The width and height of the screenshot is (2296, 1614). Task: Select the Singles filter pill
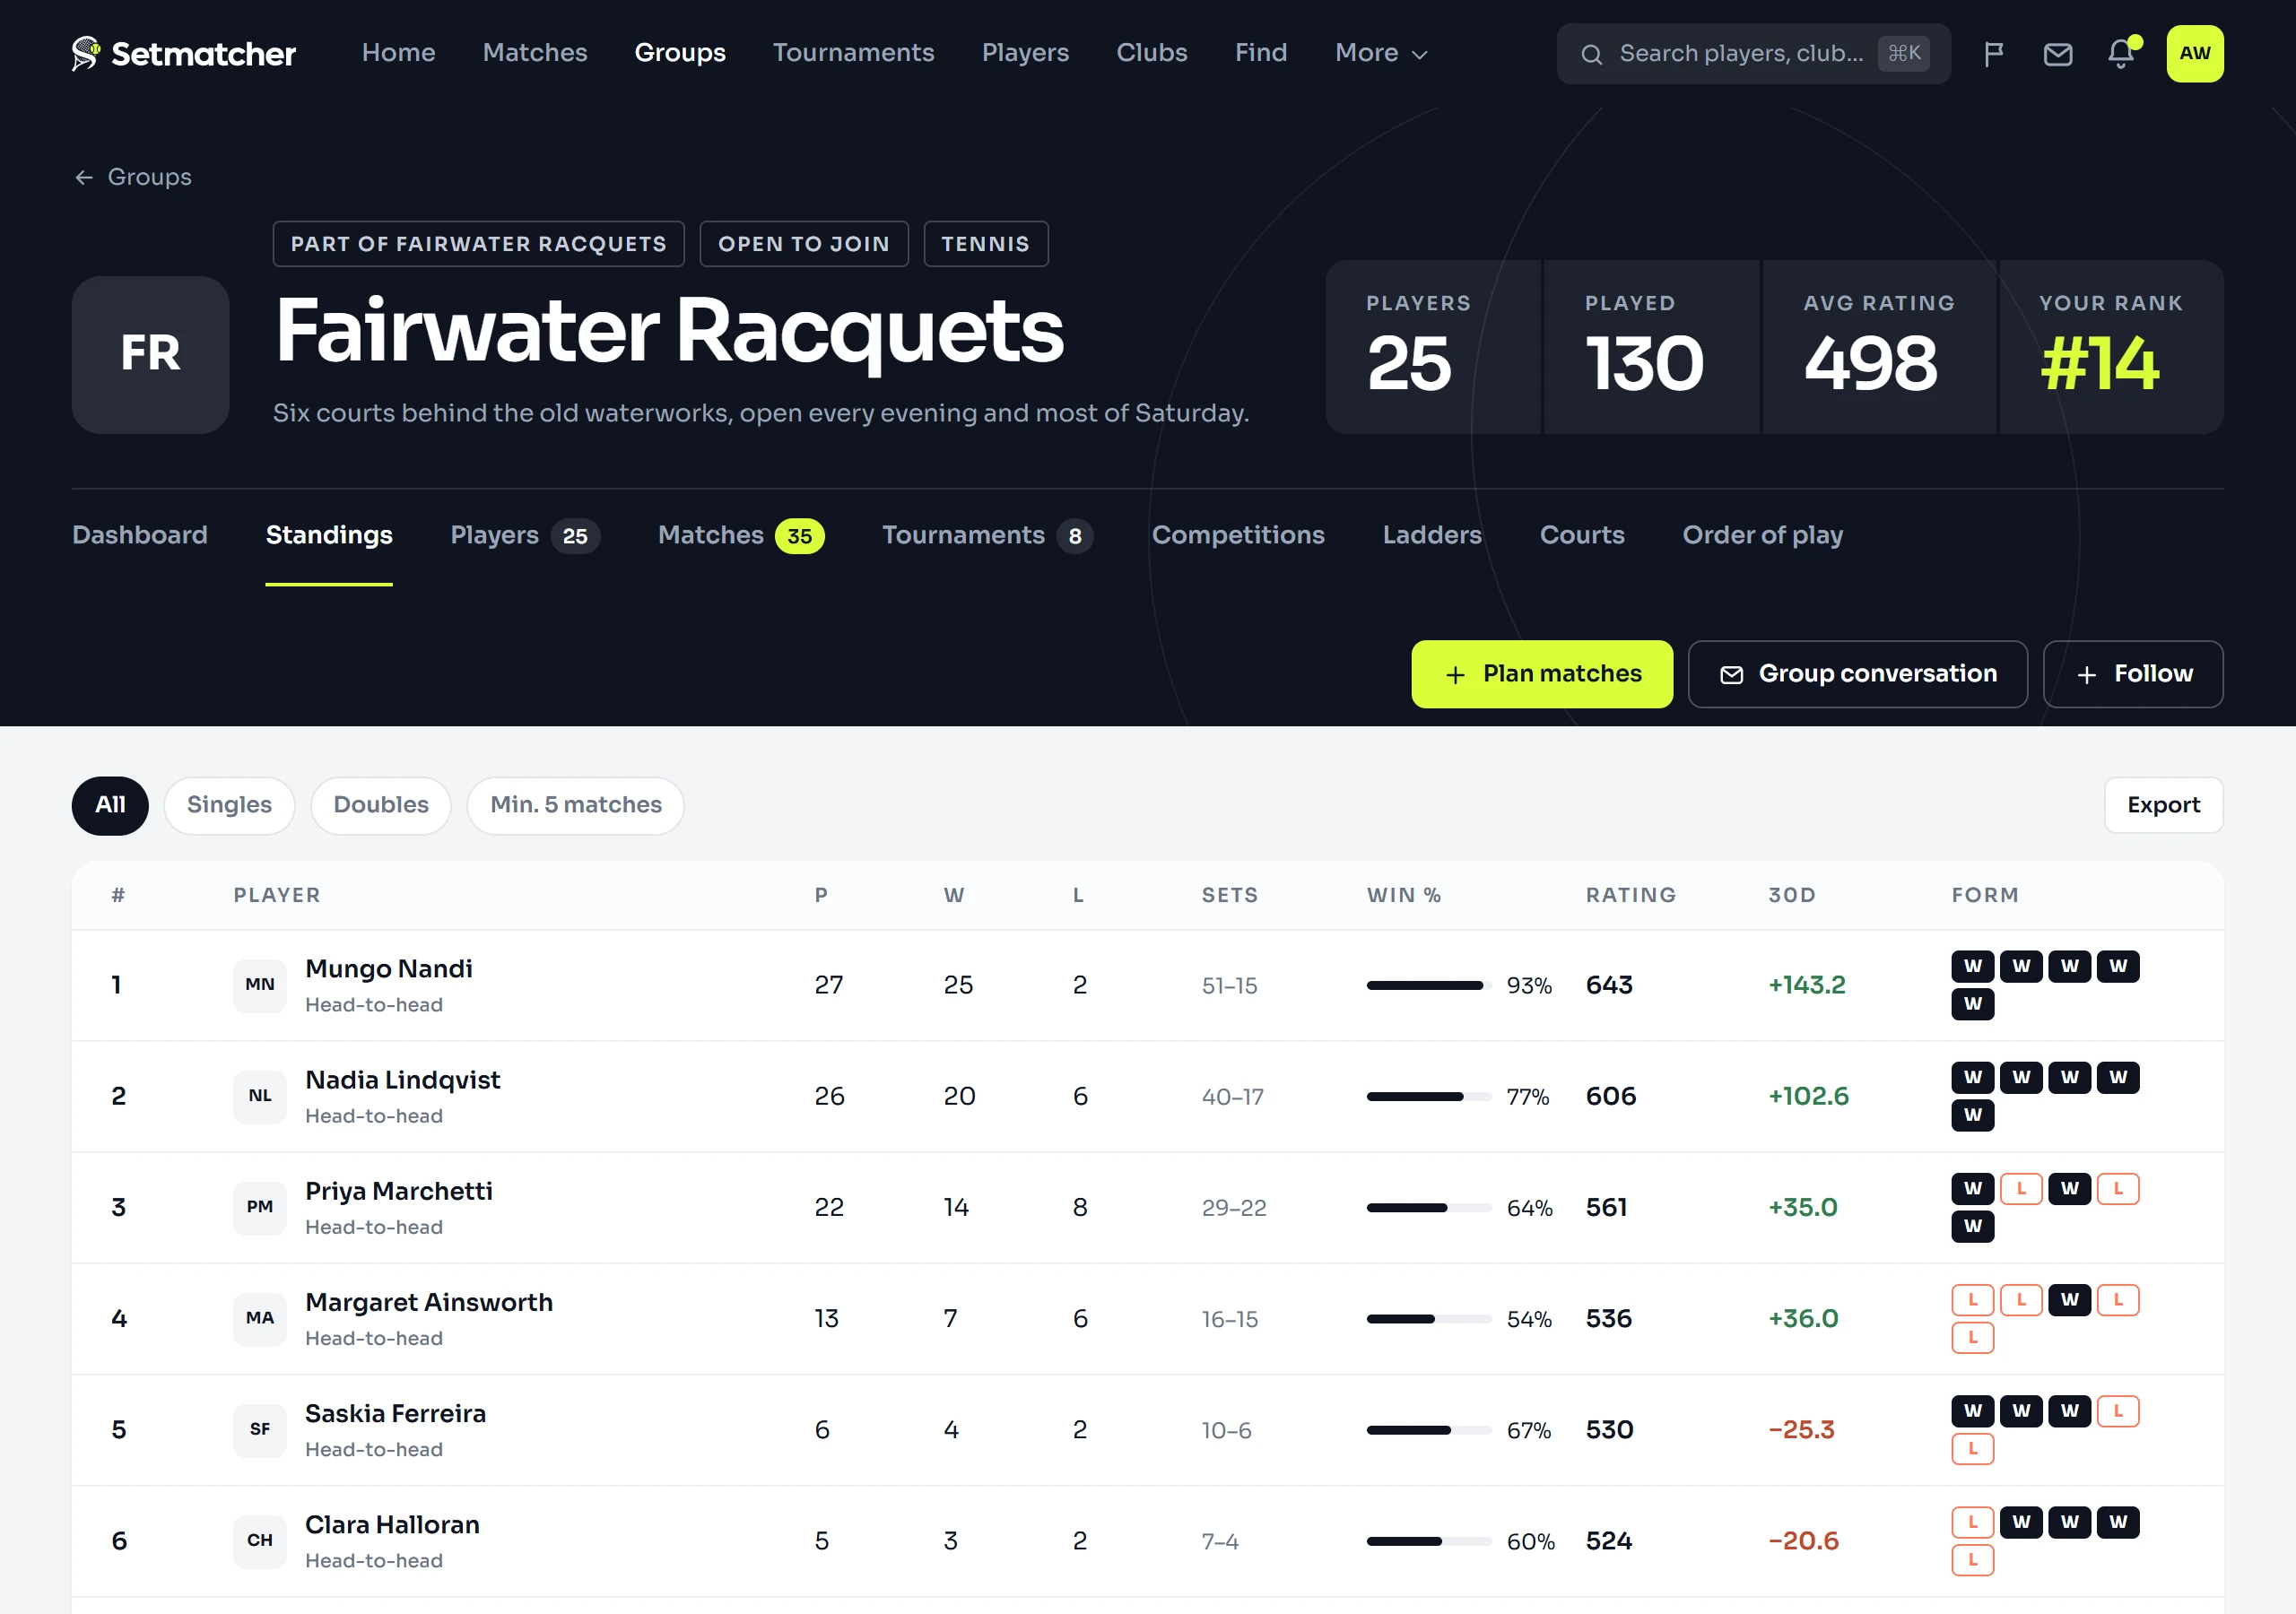tap(229, 805)
